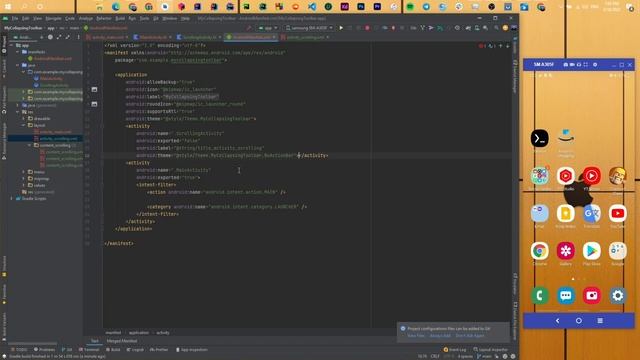Screen dimensions: 640x360
Task: Click the error indicator in editor corner
Action: [482, 46]
